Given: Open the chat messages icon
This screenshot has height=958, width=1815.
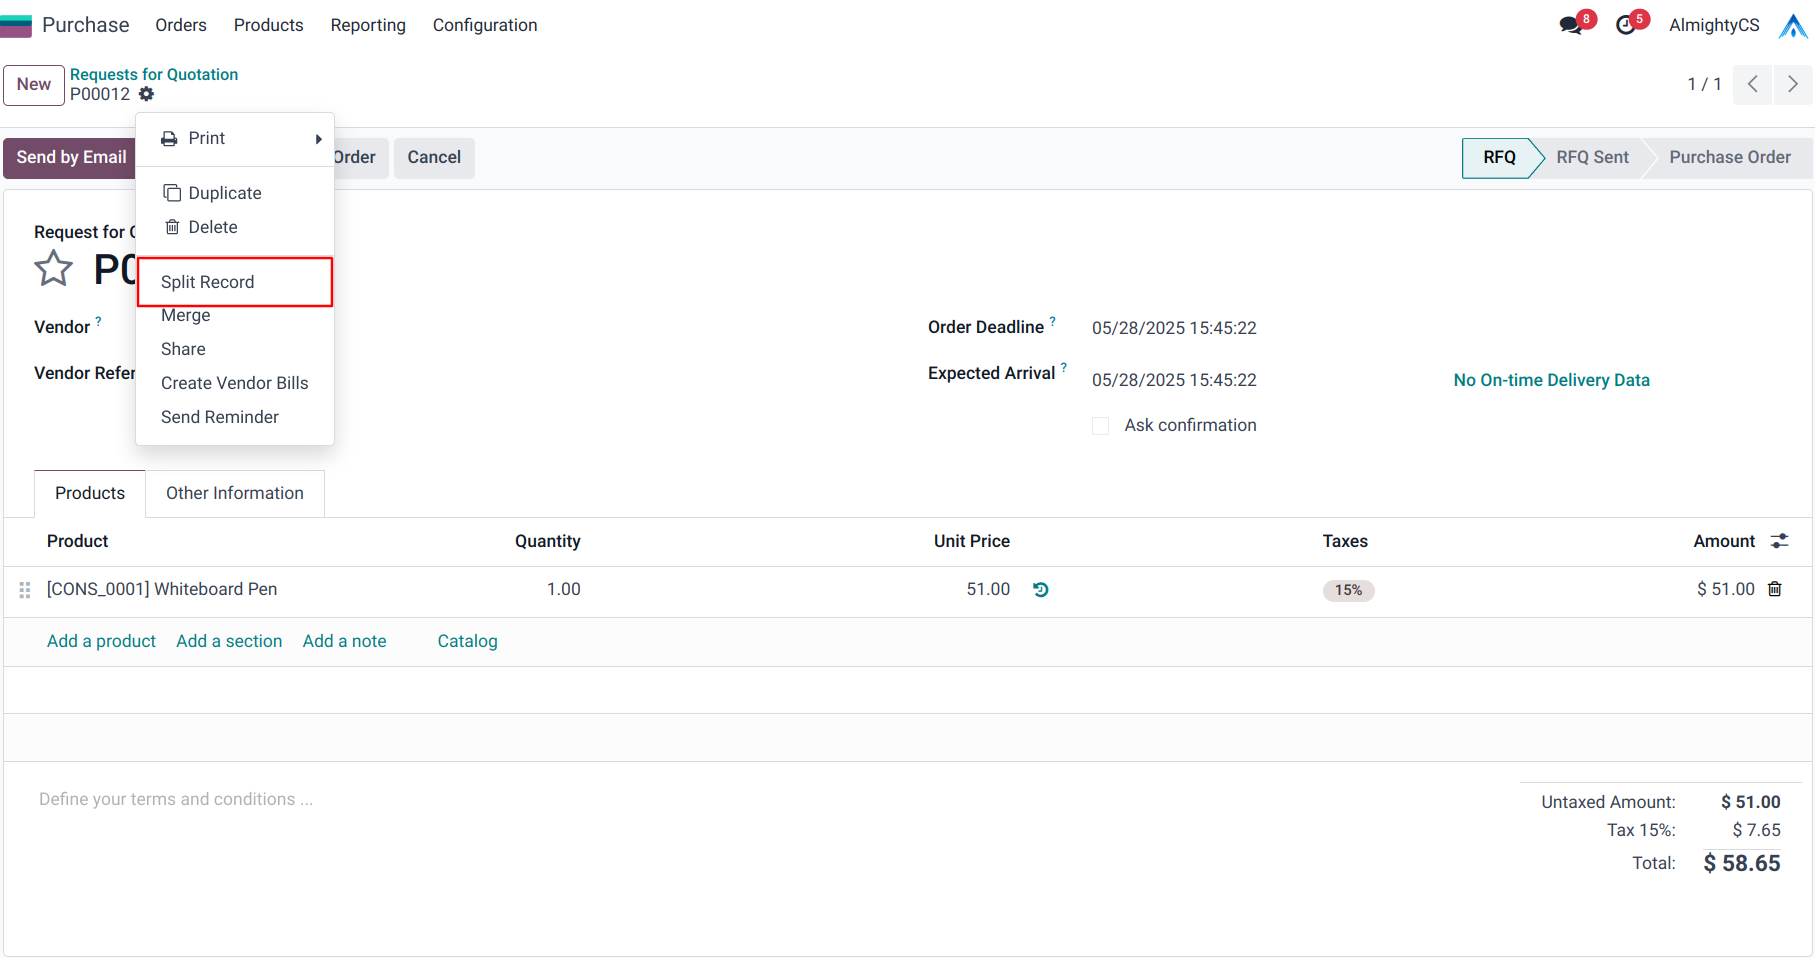Looking at the screenshot, I should [x=1571, y=25].
